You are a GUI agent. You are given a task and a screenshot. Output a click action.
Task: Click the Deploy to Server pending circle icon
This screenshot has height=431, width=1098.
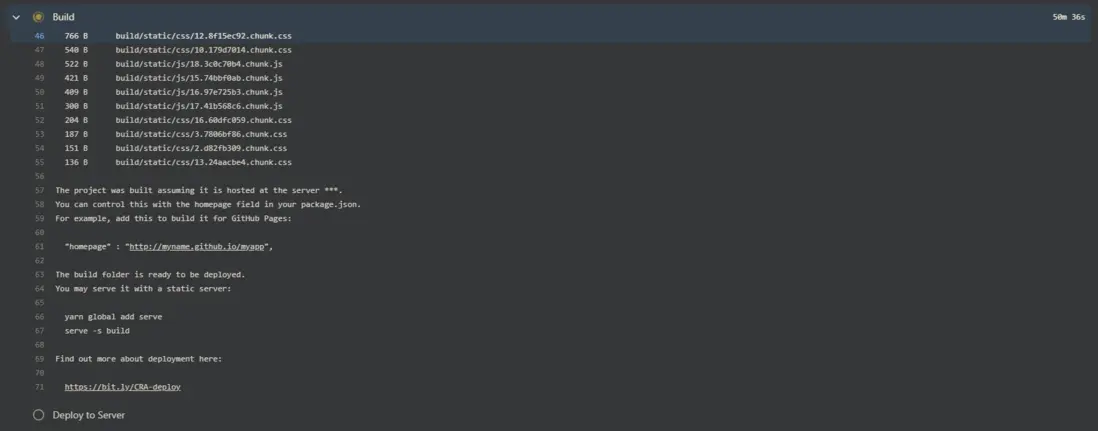coord(38,414)
